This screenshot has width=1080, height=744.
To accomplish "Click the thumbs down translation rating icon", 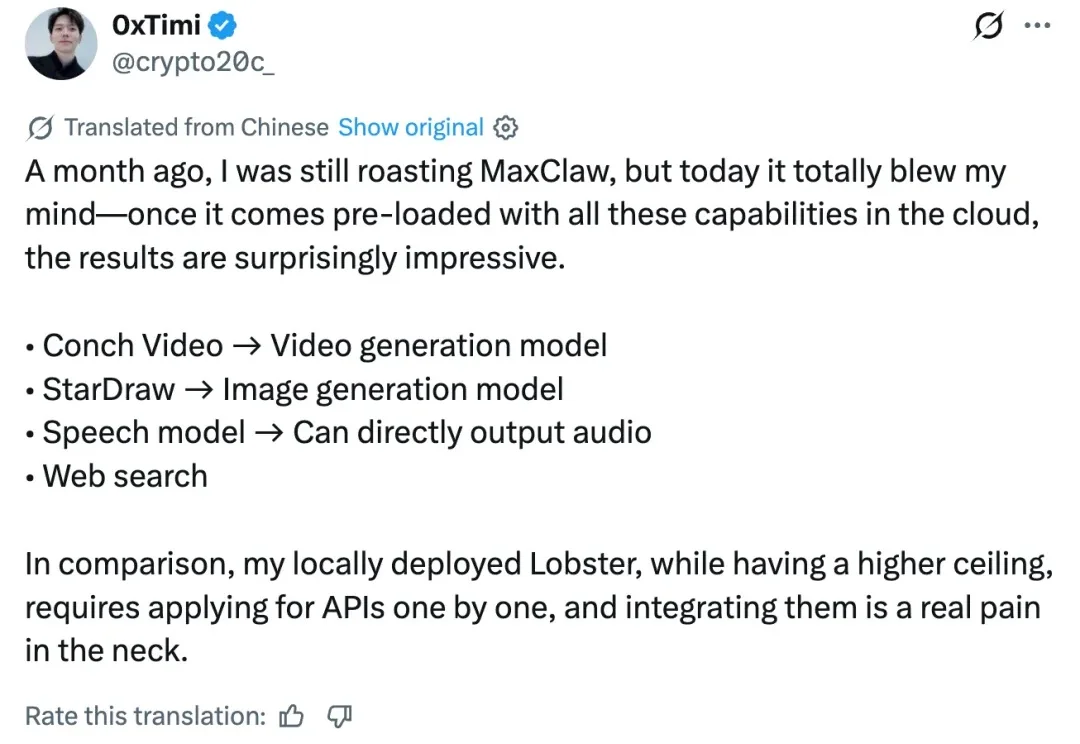I will [340, 716].
